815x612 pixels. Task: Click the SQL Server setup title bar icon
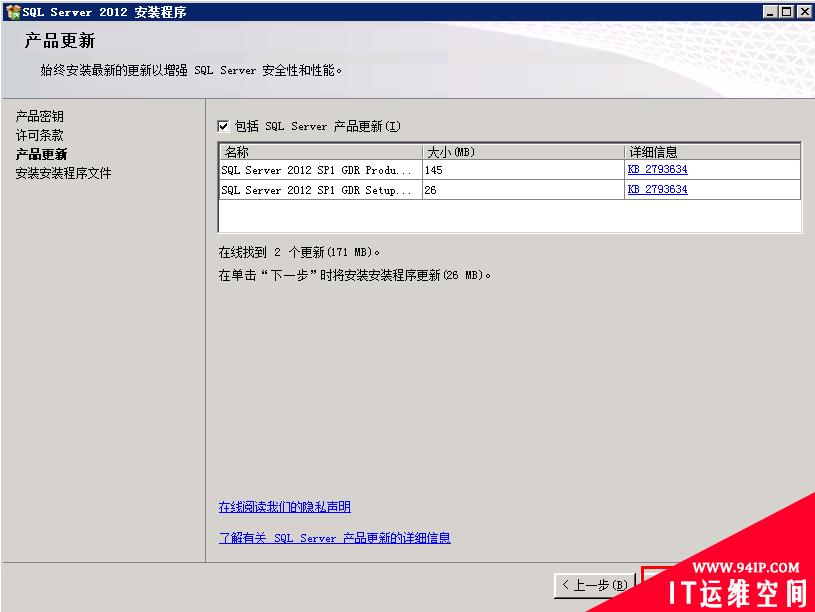tap(12, 11)
